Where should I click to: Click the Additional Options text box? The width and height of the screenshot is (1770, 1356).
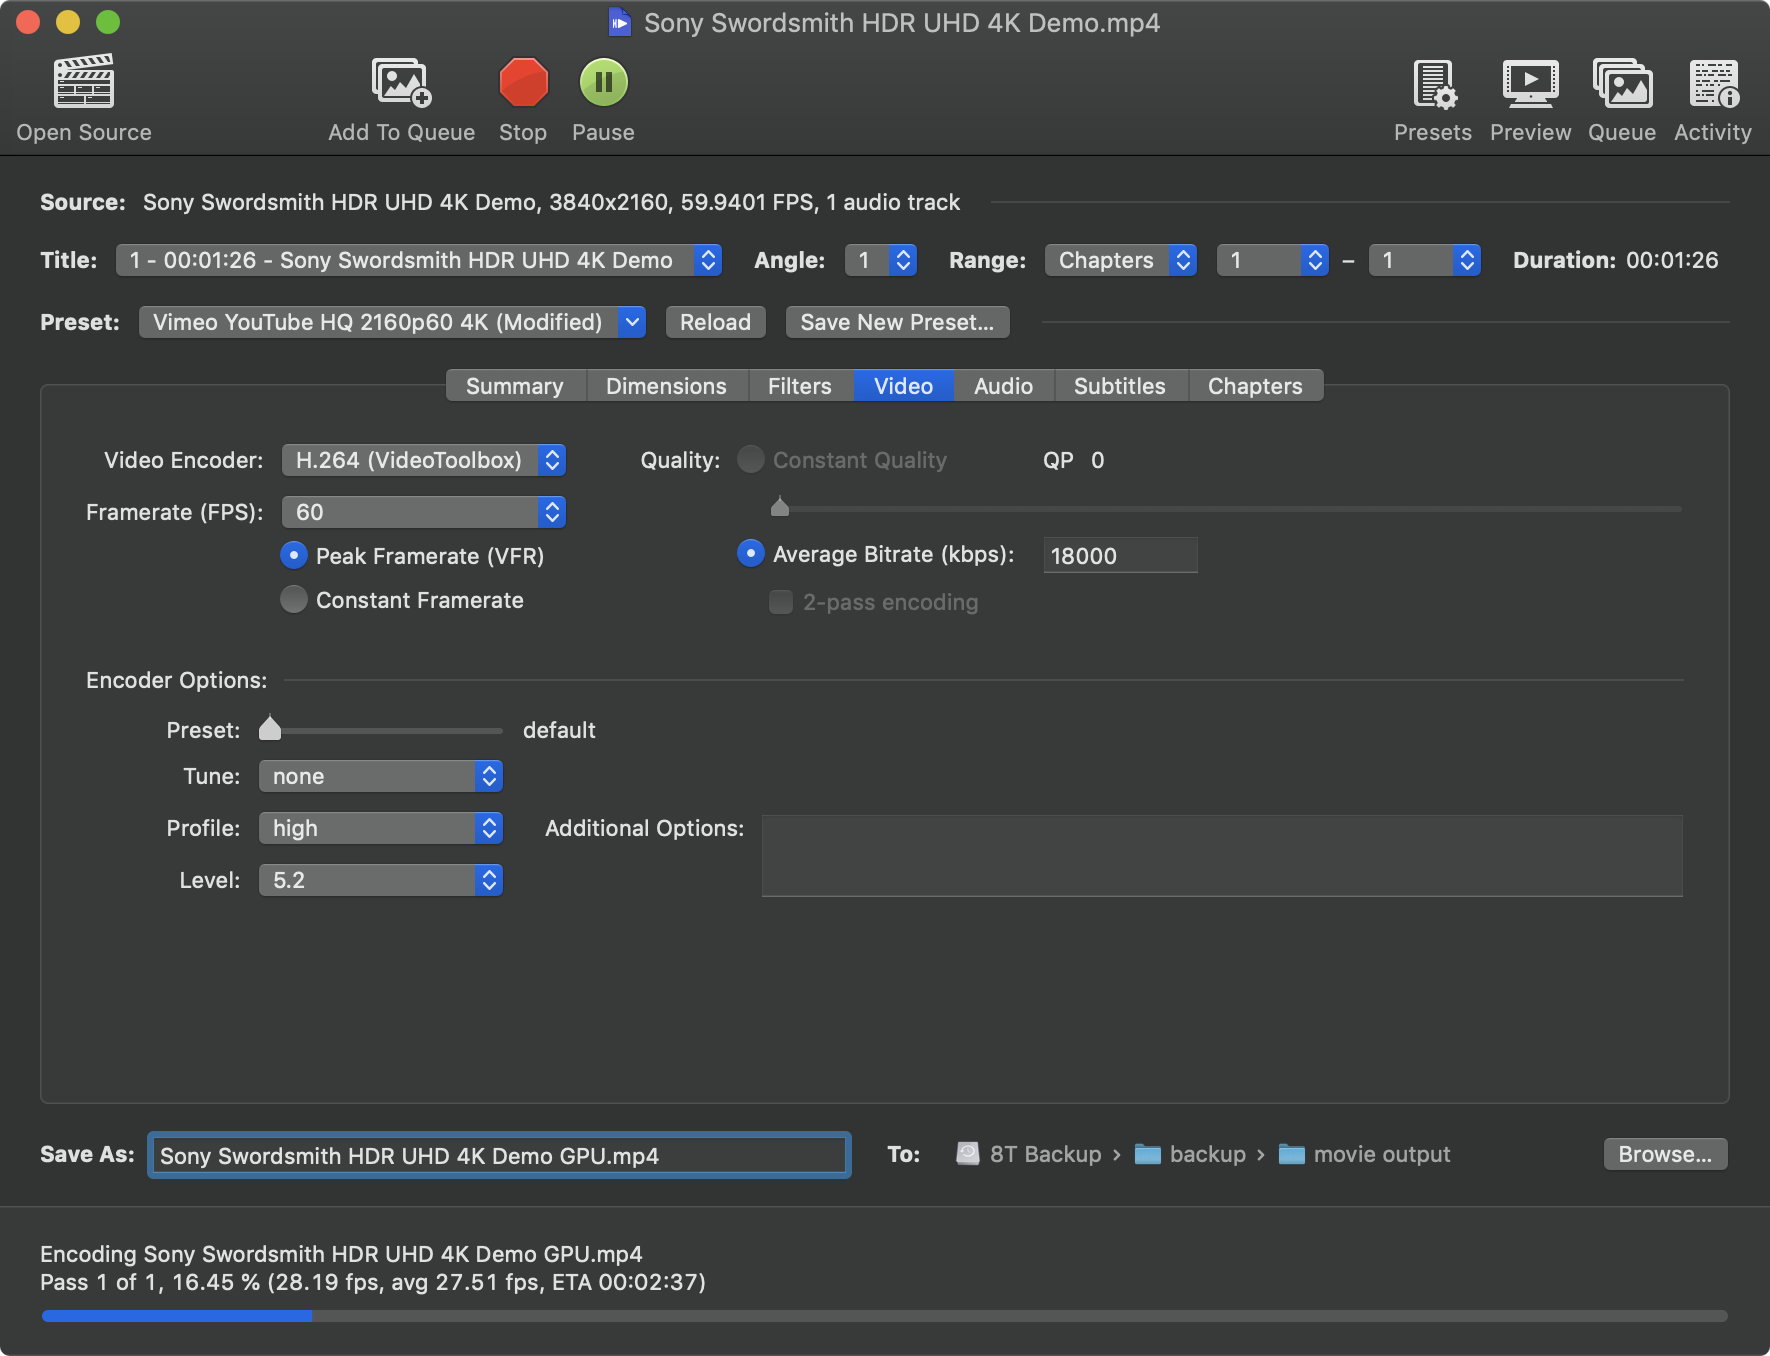click(1222, 856)
